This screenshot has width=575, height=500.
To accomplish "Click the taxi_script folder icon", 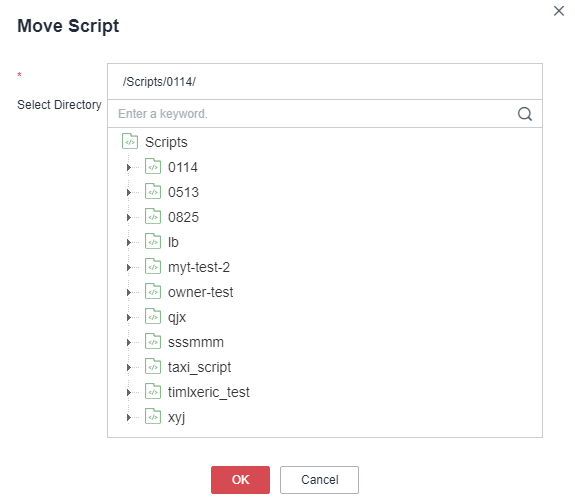I will coord(153,366).
